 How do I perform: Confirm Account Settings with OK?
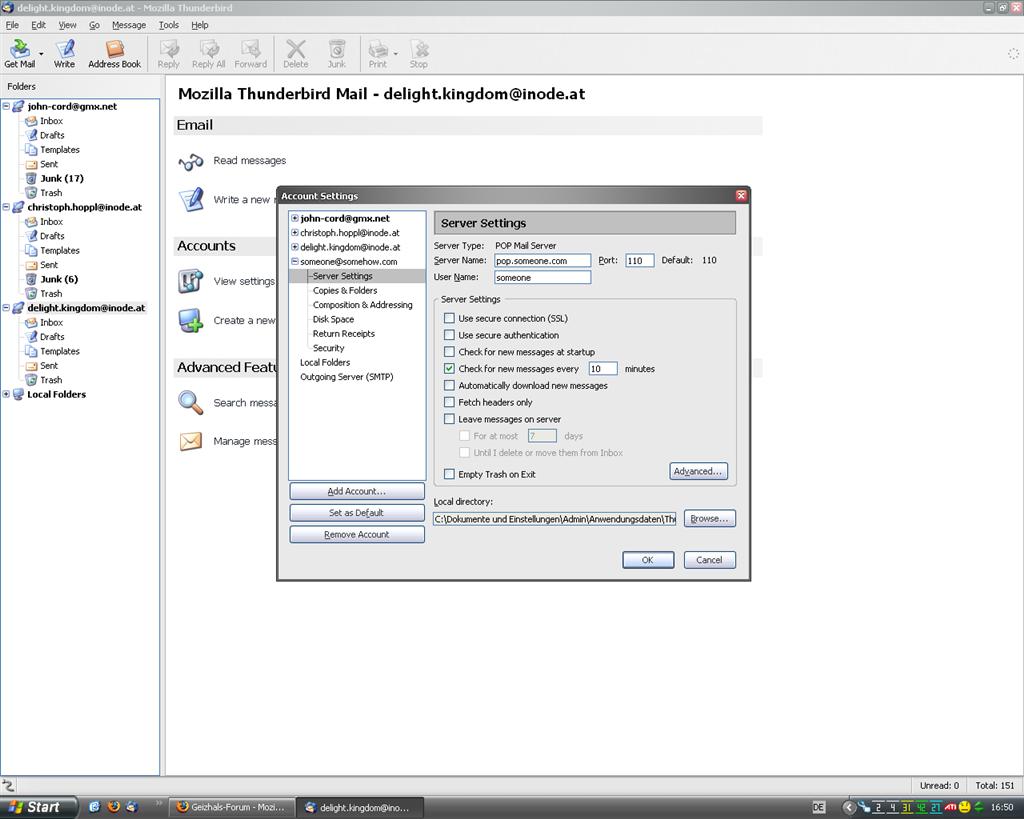point(648,560)
